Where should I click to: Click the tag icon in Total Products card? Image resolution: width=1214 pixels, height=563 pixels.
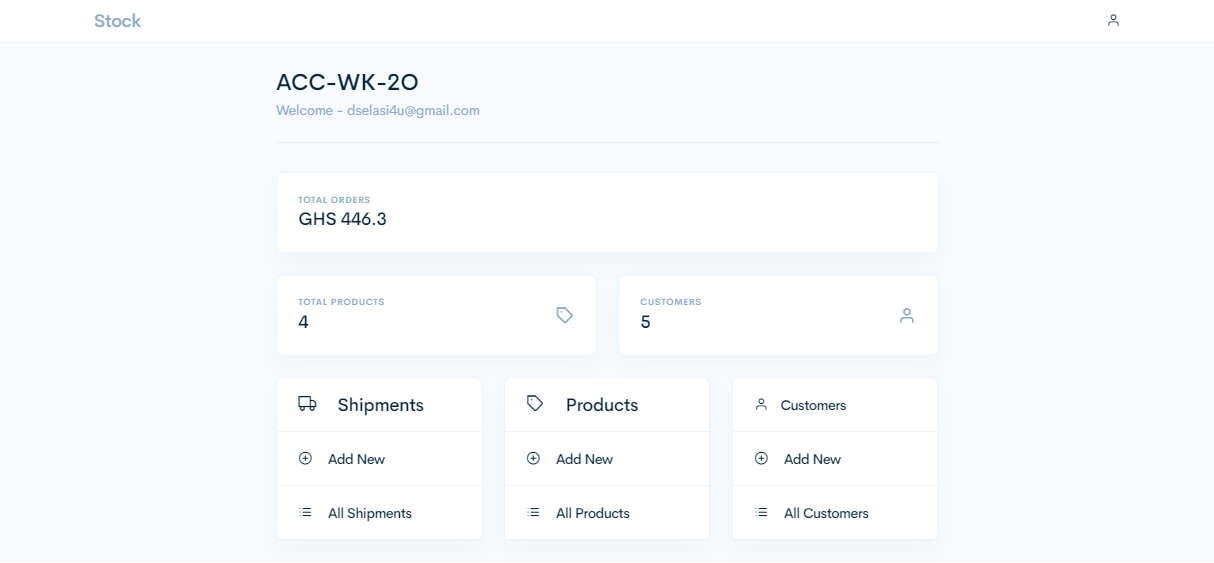pos(565,315)
